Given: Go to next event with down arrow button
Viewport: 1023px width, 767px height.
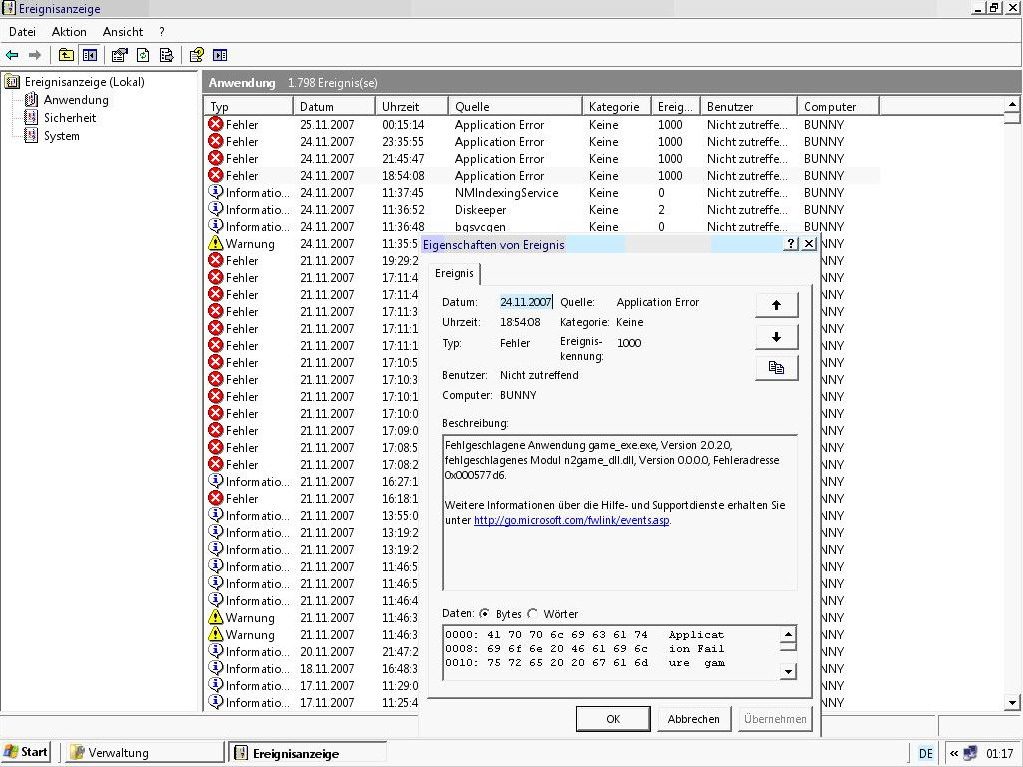Looking at the screenshot, I should [776, 337].
